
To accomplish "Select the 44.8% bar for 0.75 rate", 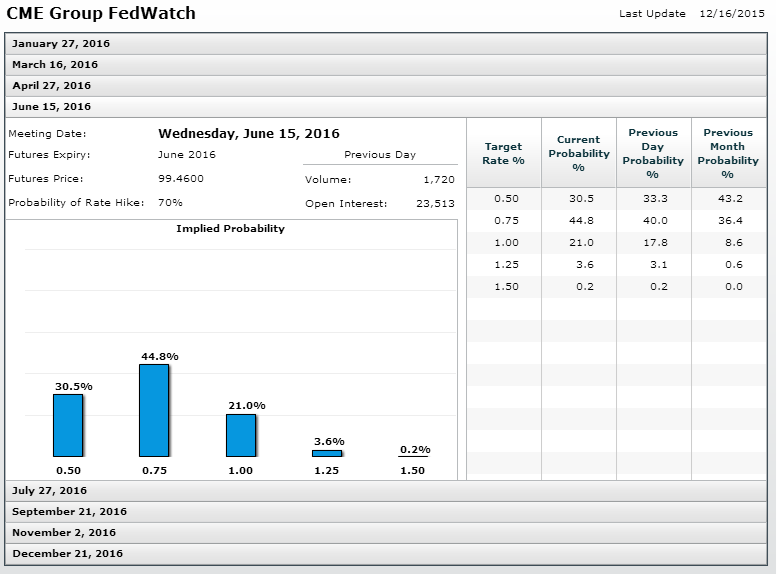I will coord(154,410).
